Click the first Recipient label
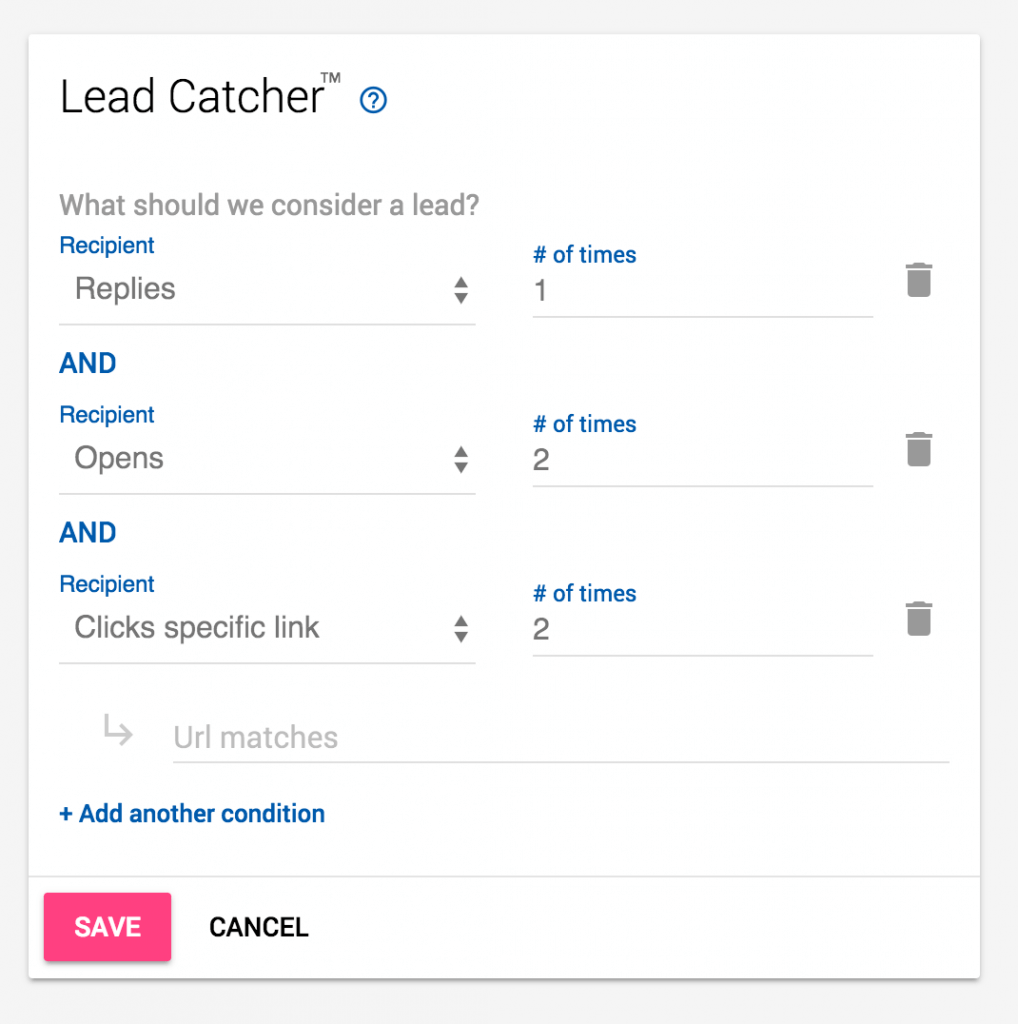The image size is (1018, 1024). [106, 245]
